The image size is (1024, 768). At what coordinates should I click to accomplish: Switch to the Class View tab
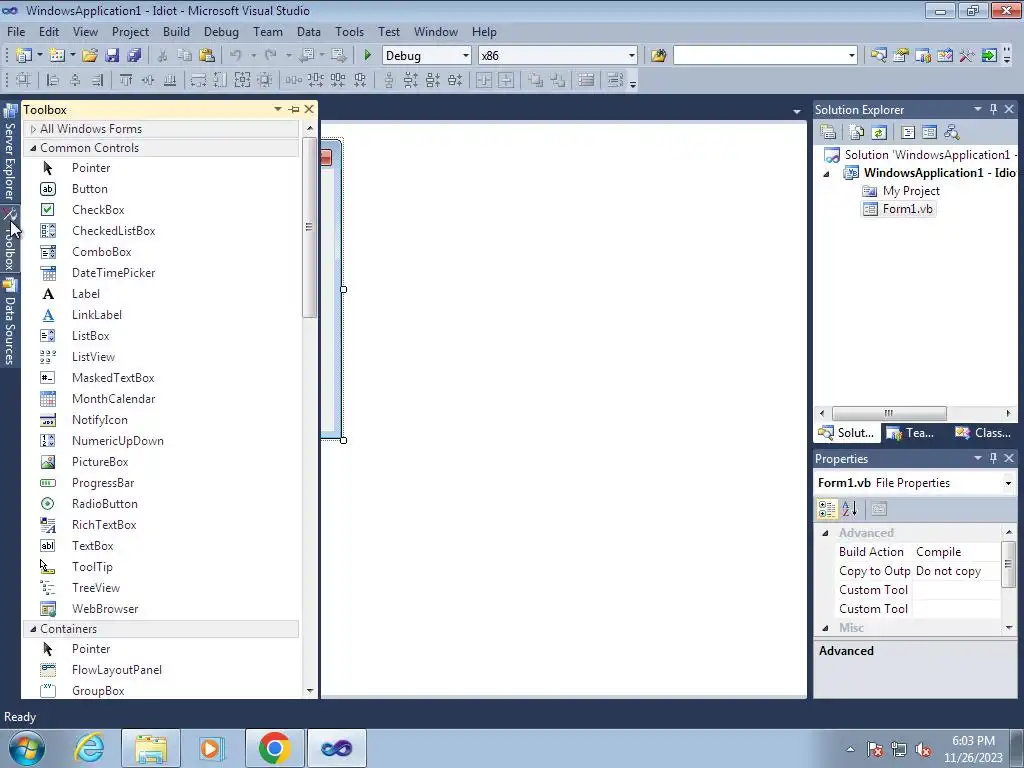984,433
